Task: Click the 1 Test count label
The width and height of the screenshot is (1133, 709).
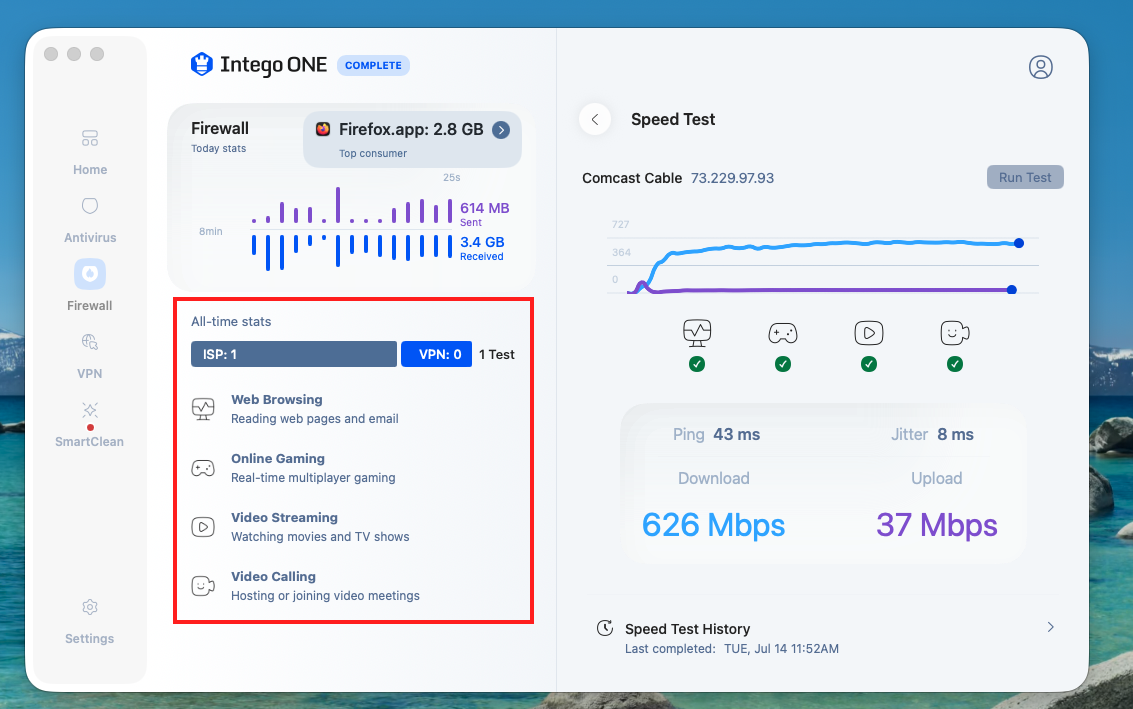Action: tap(496, 355)
